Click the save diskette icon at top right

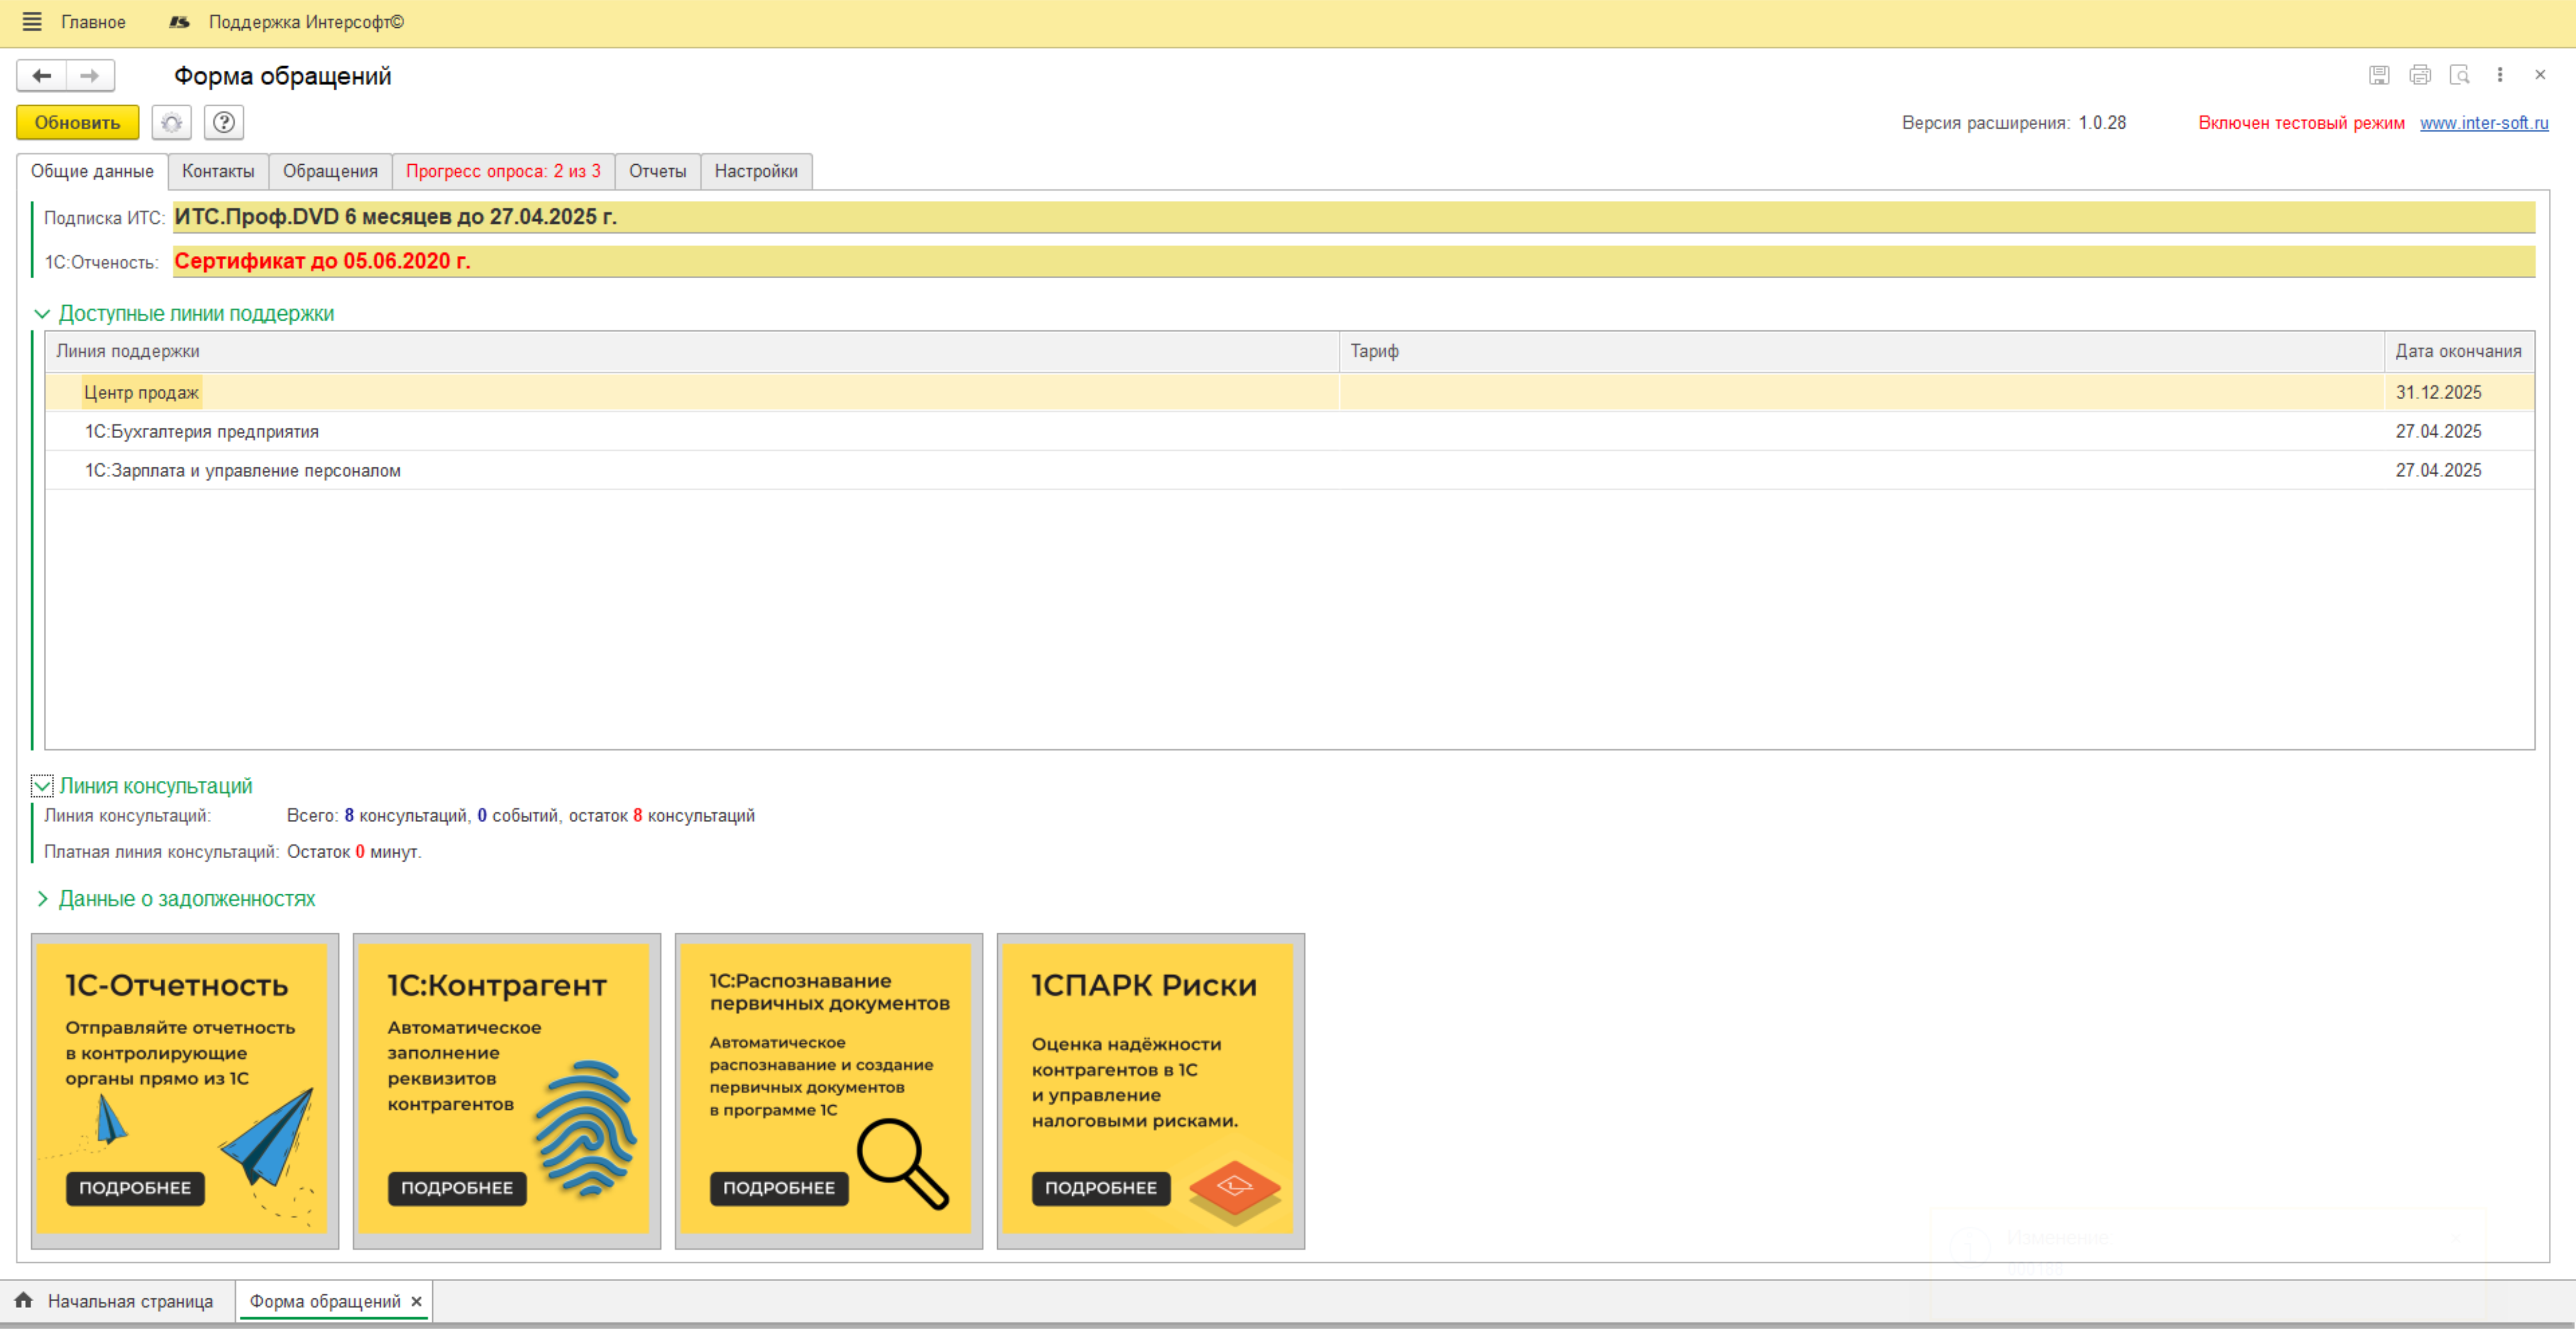point(2379,75)
